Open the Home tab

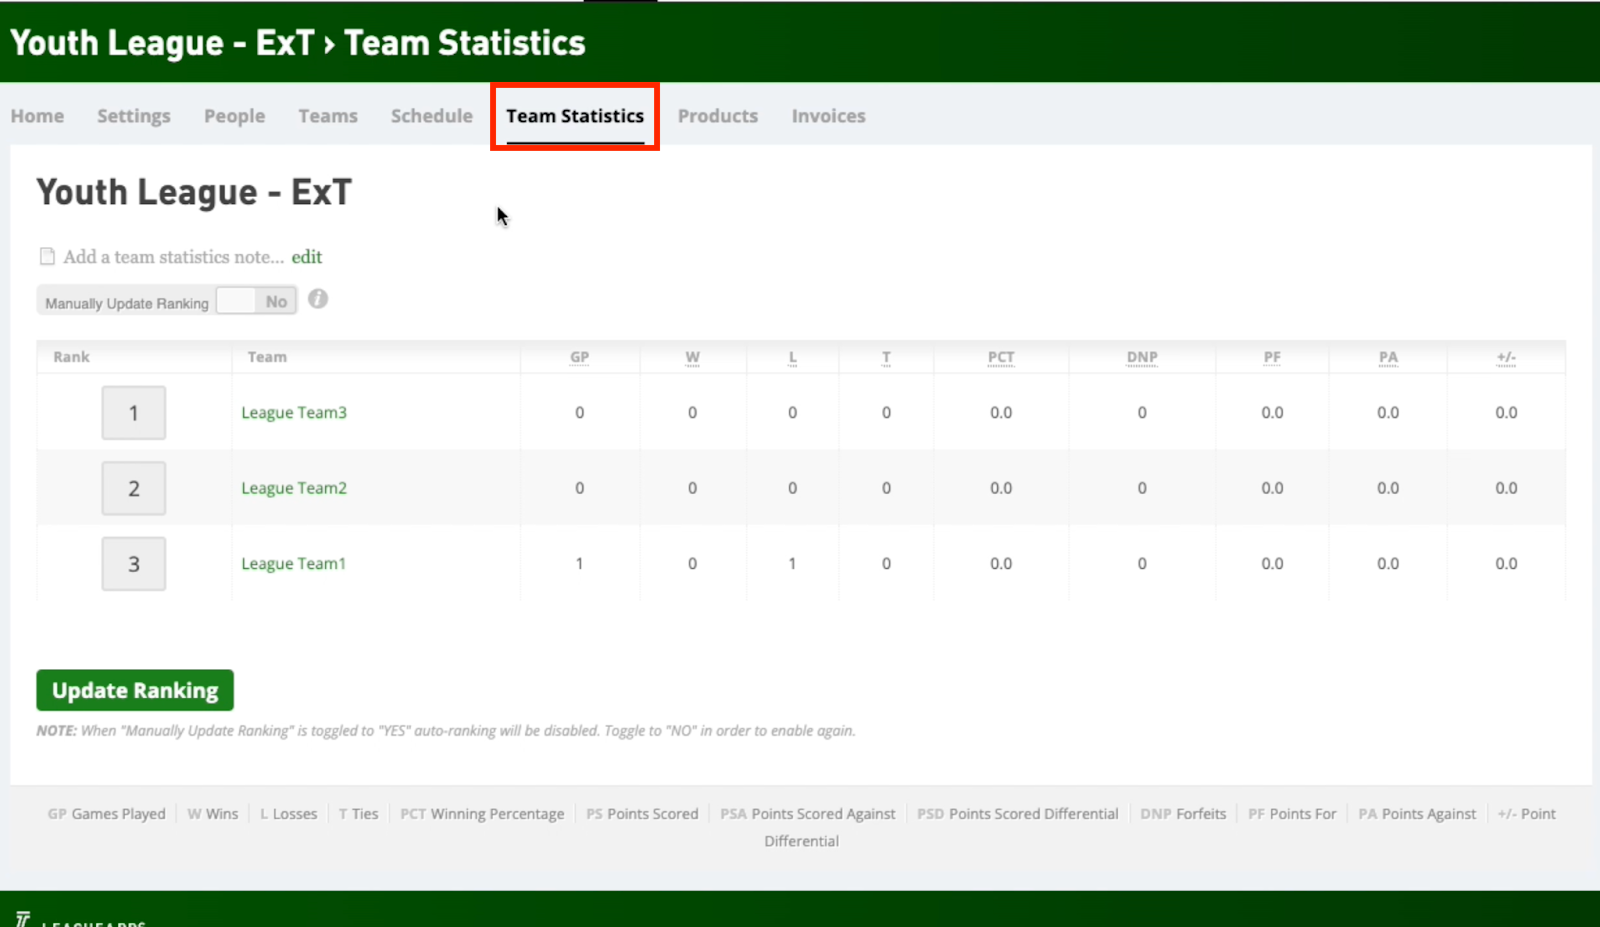[x=37, y=116]
